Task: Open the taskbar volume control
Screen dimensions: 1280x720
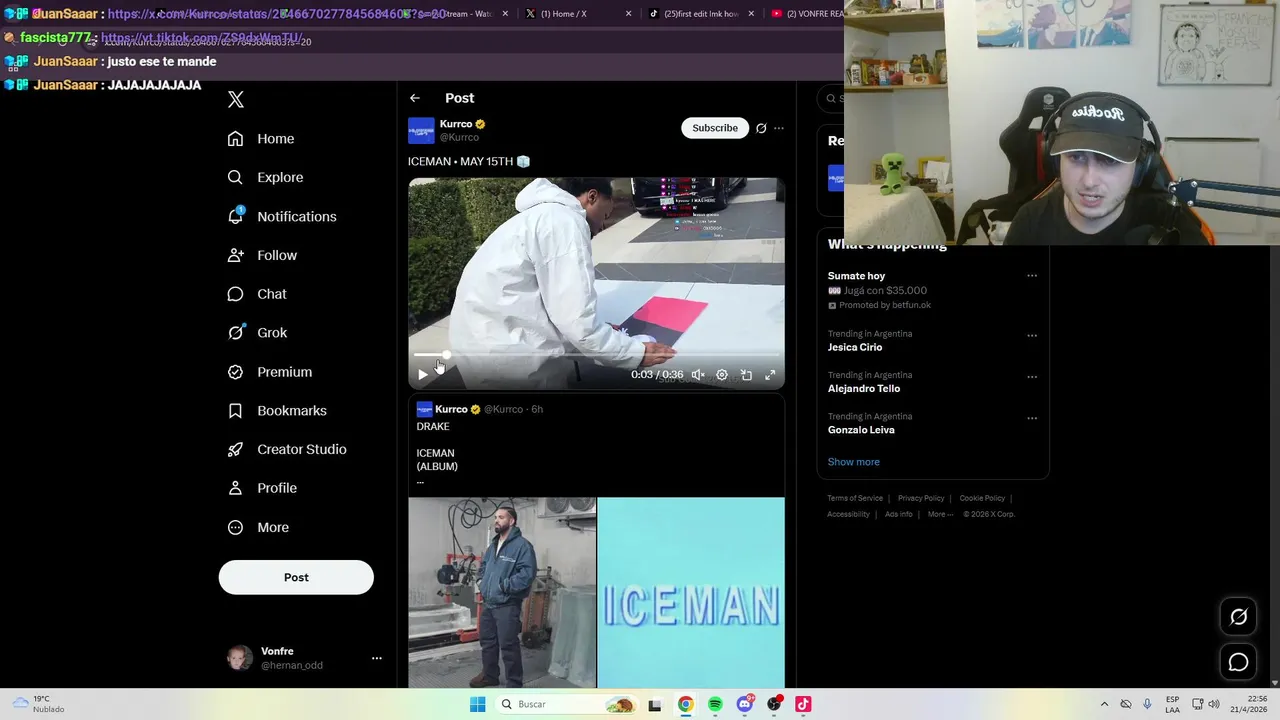Action: click(1214, 704)
